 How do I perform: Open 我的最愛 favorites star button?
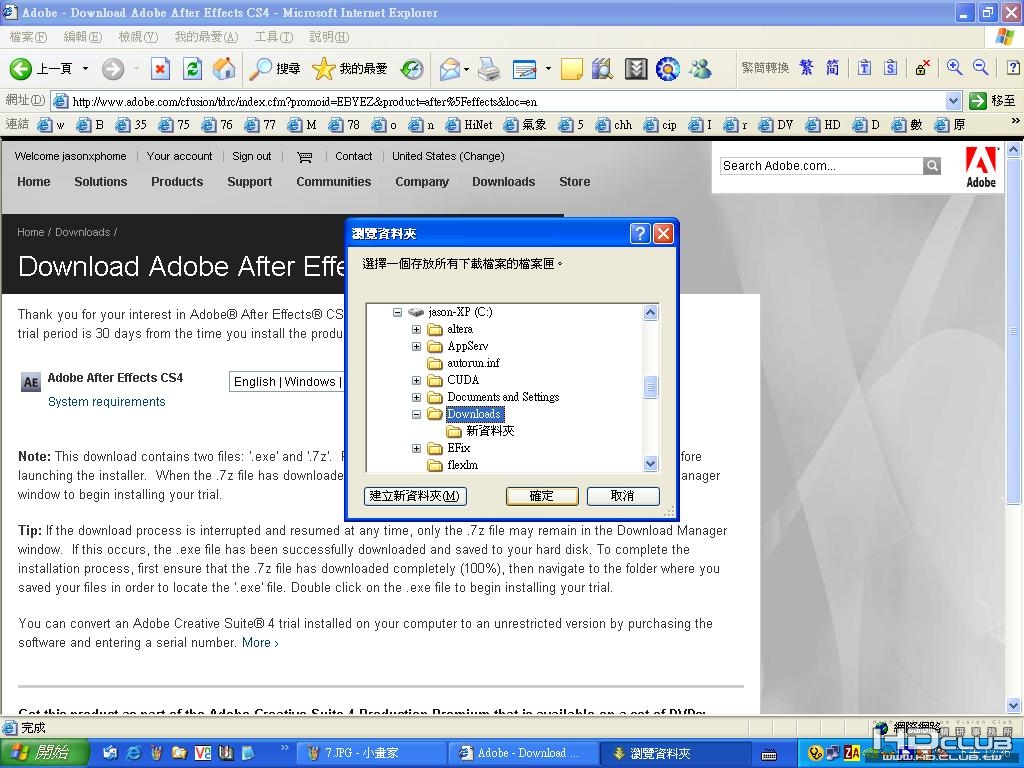pyautogui.click(x=349, y=69)
